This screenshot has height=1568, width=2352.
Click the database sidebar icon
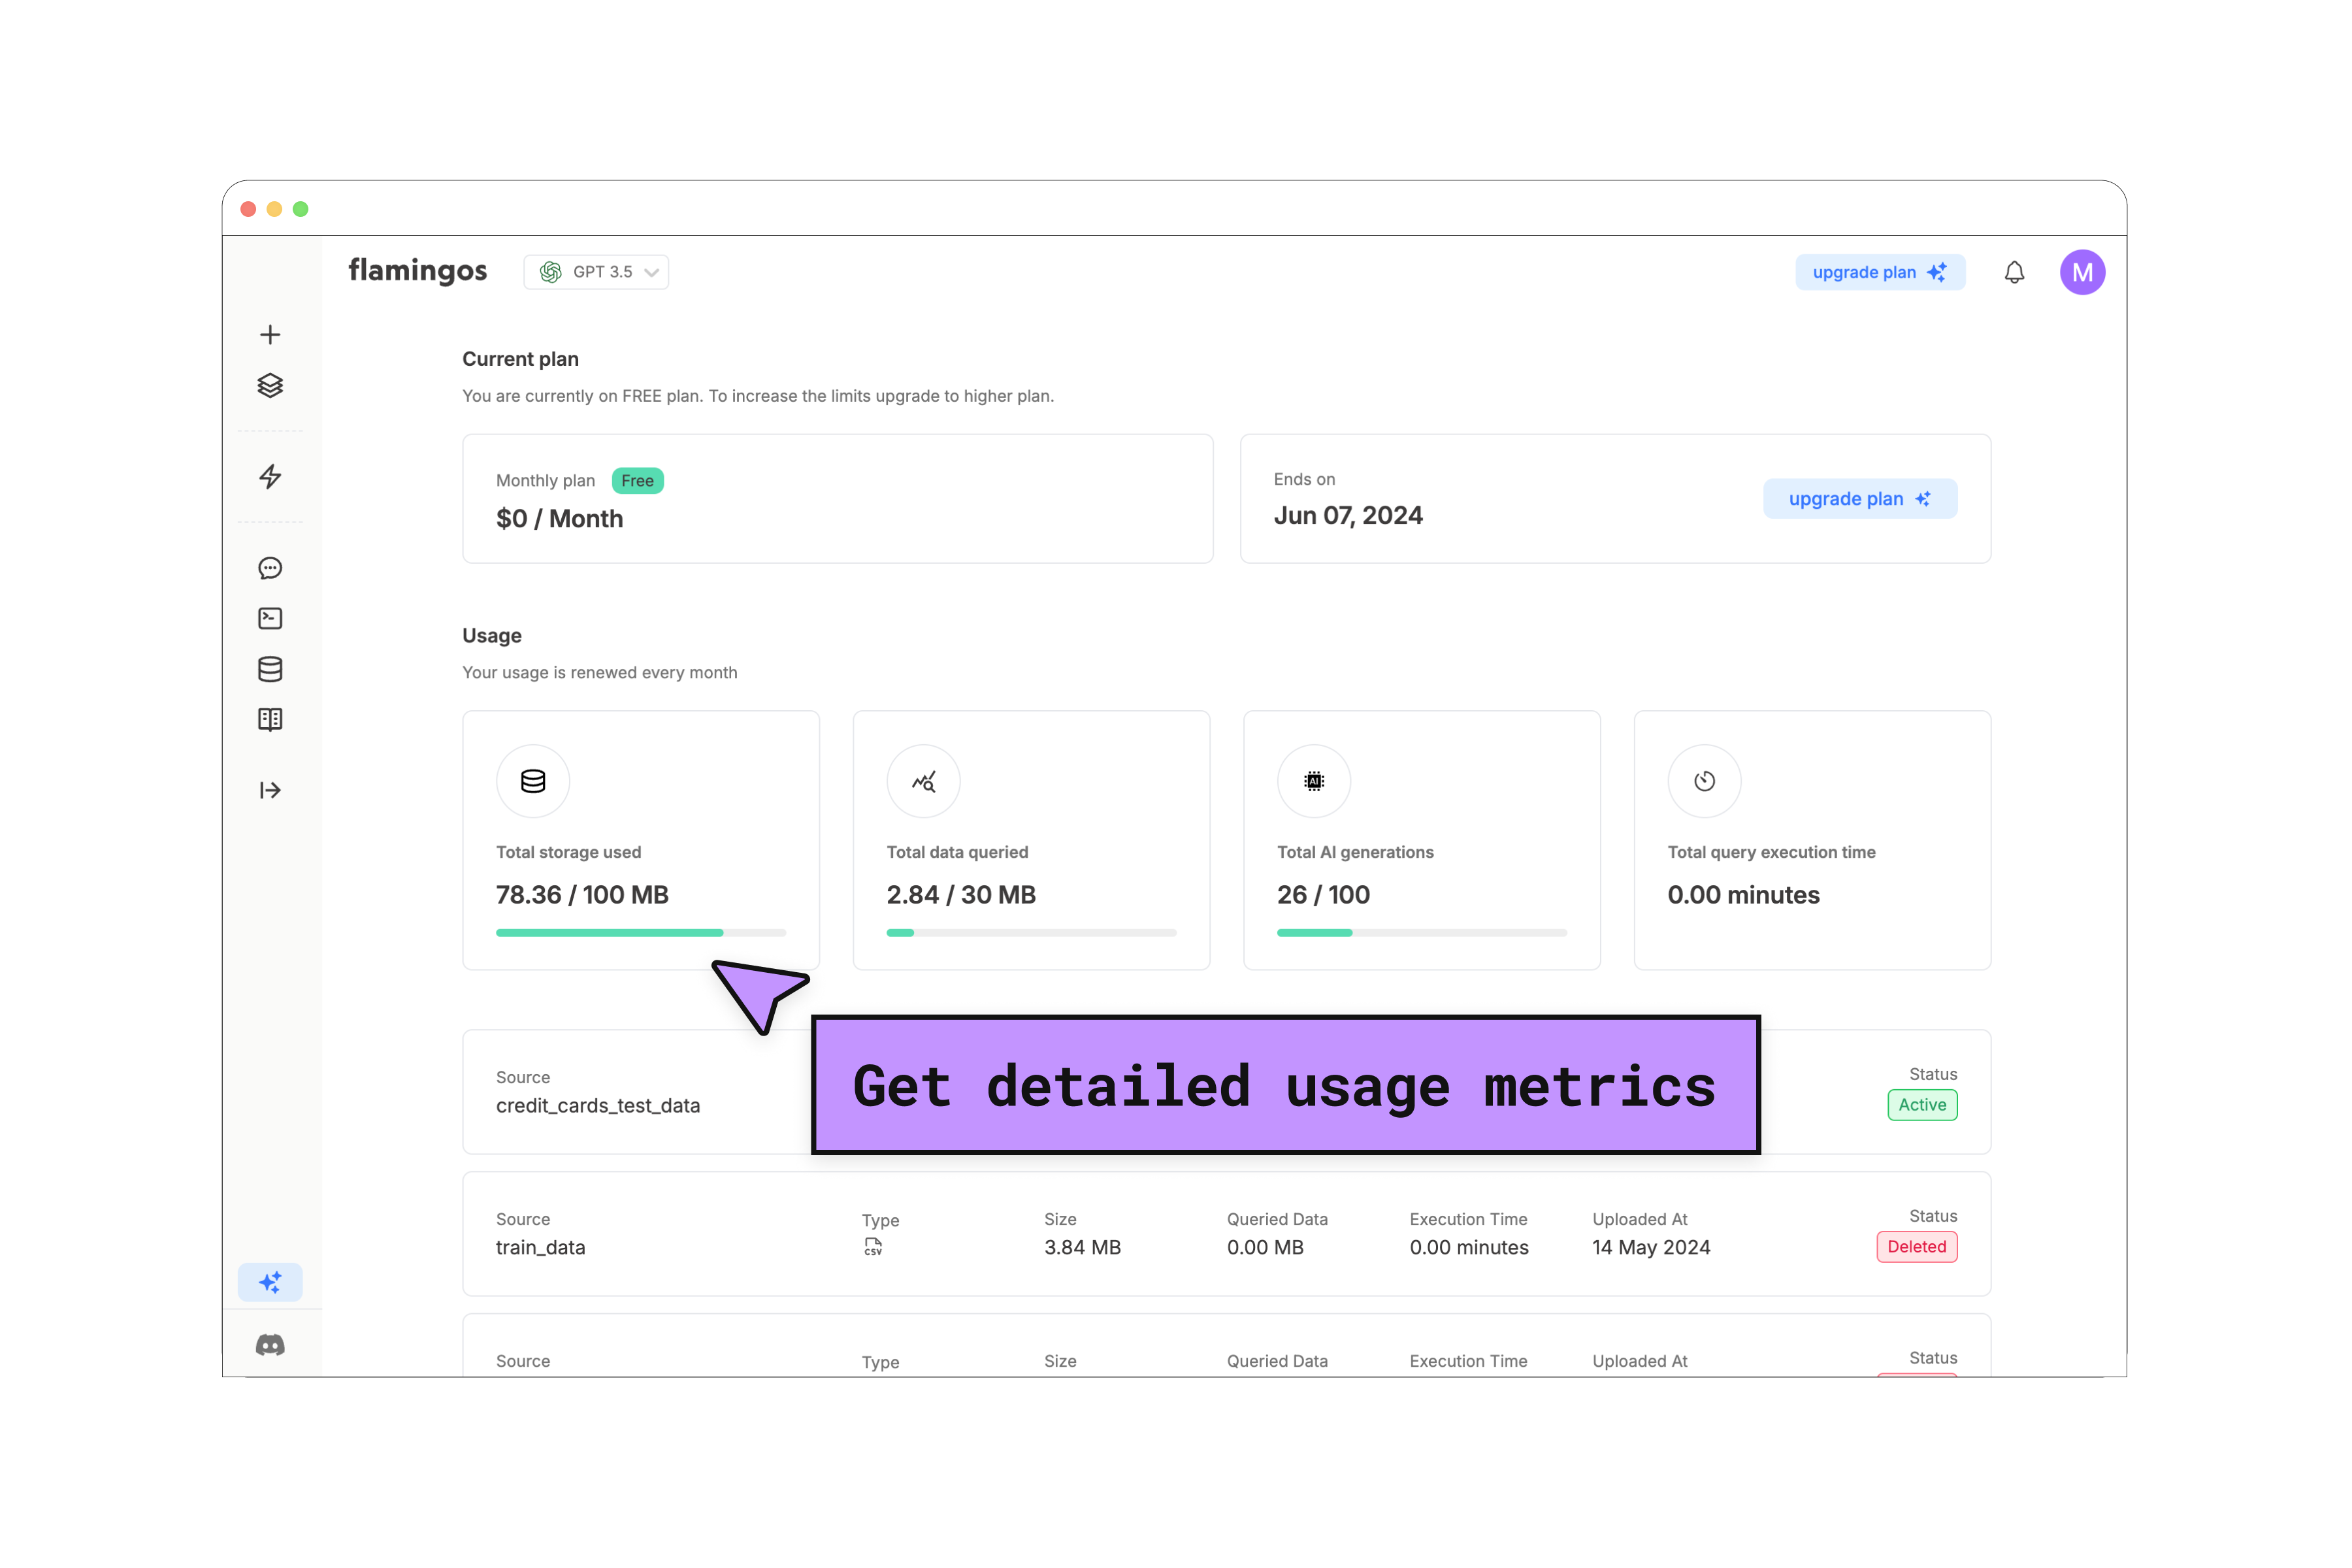click(x=270, y=669)
